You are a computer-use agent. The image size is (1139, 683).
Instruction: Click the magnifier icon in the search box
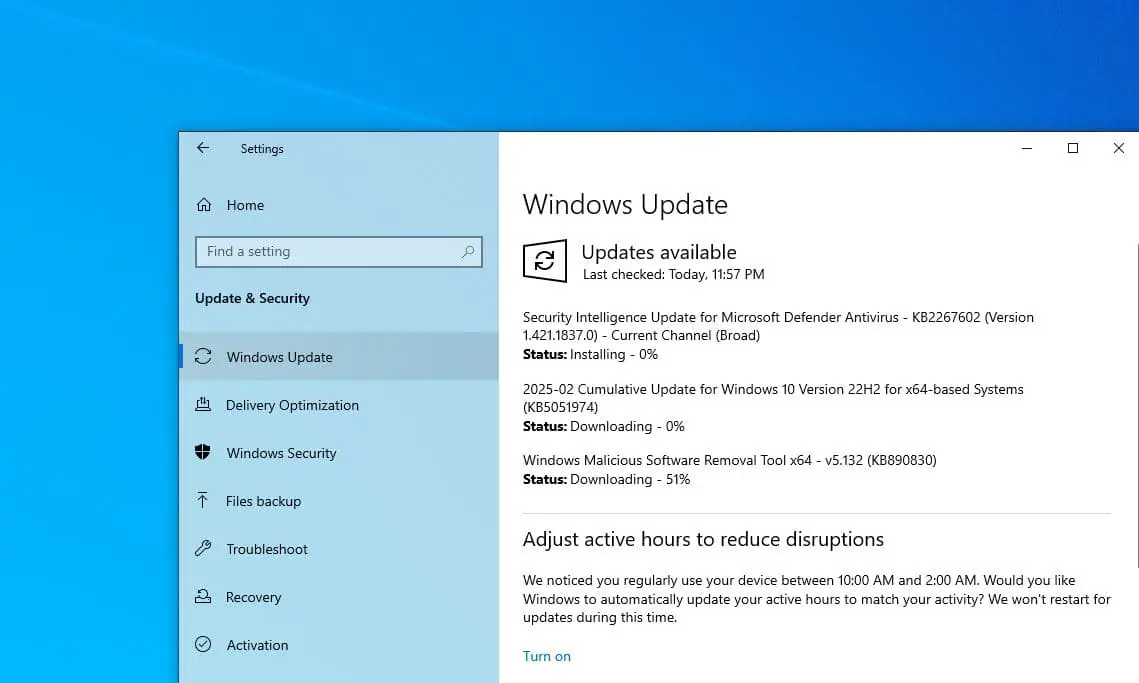467,252
